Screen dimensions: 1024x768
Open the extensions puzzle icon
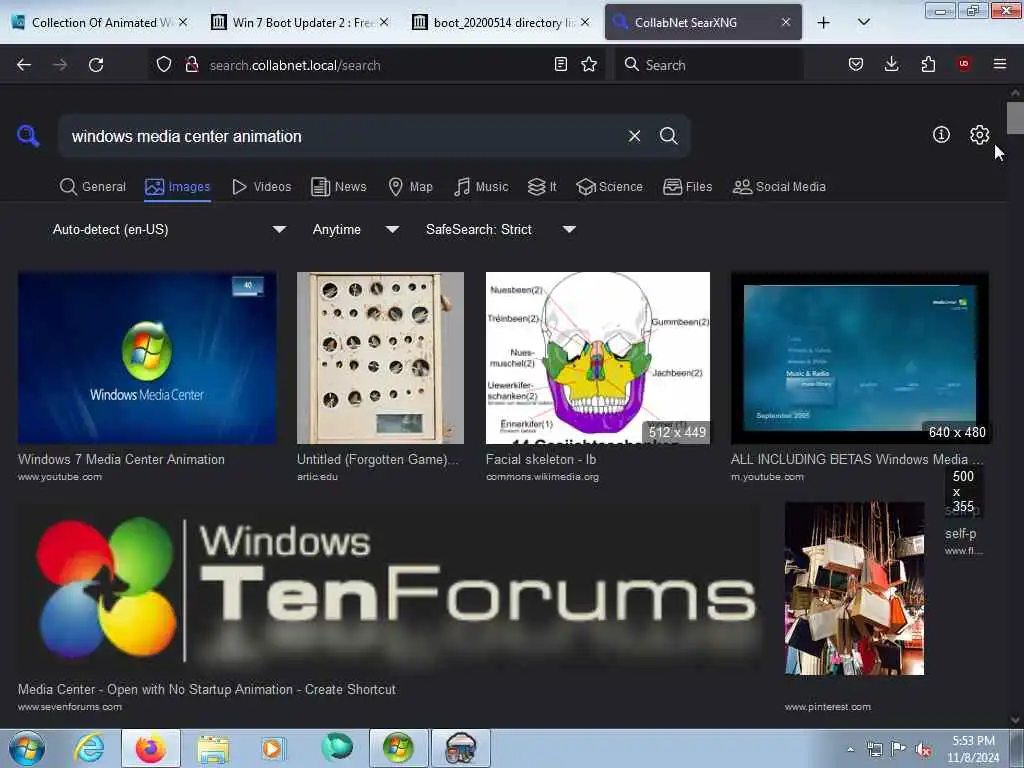coord(928,64)
